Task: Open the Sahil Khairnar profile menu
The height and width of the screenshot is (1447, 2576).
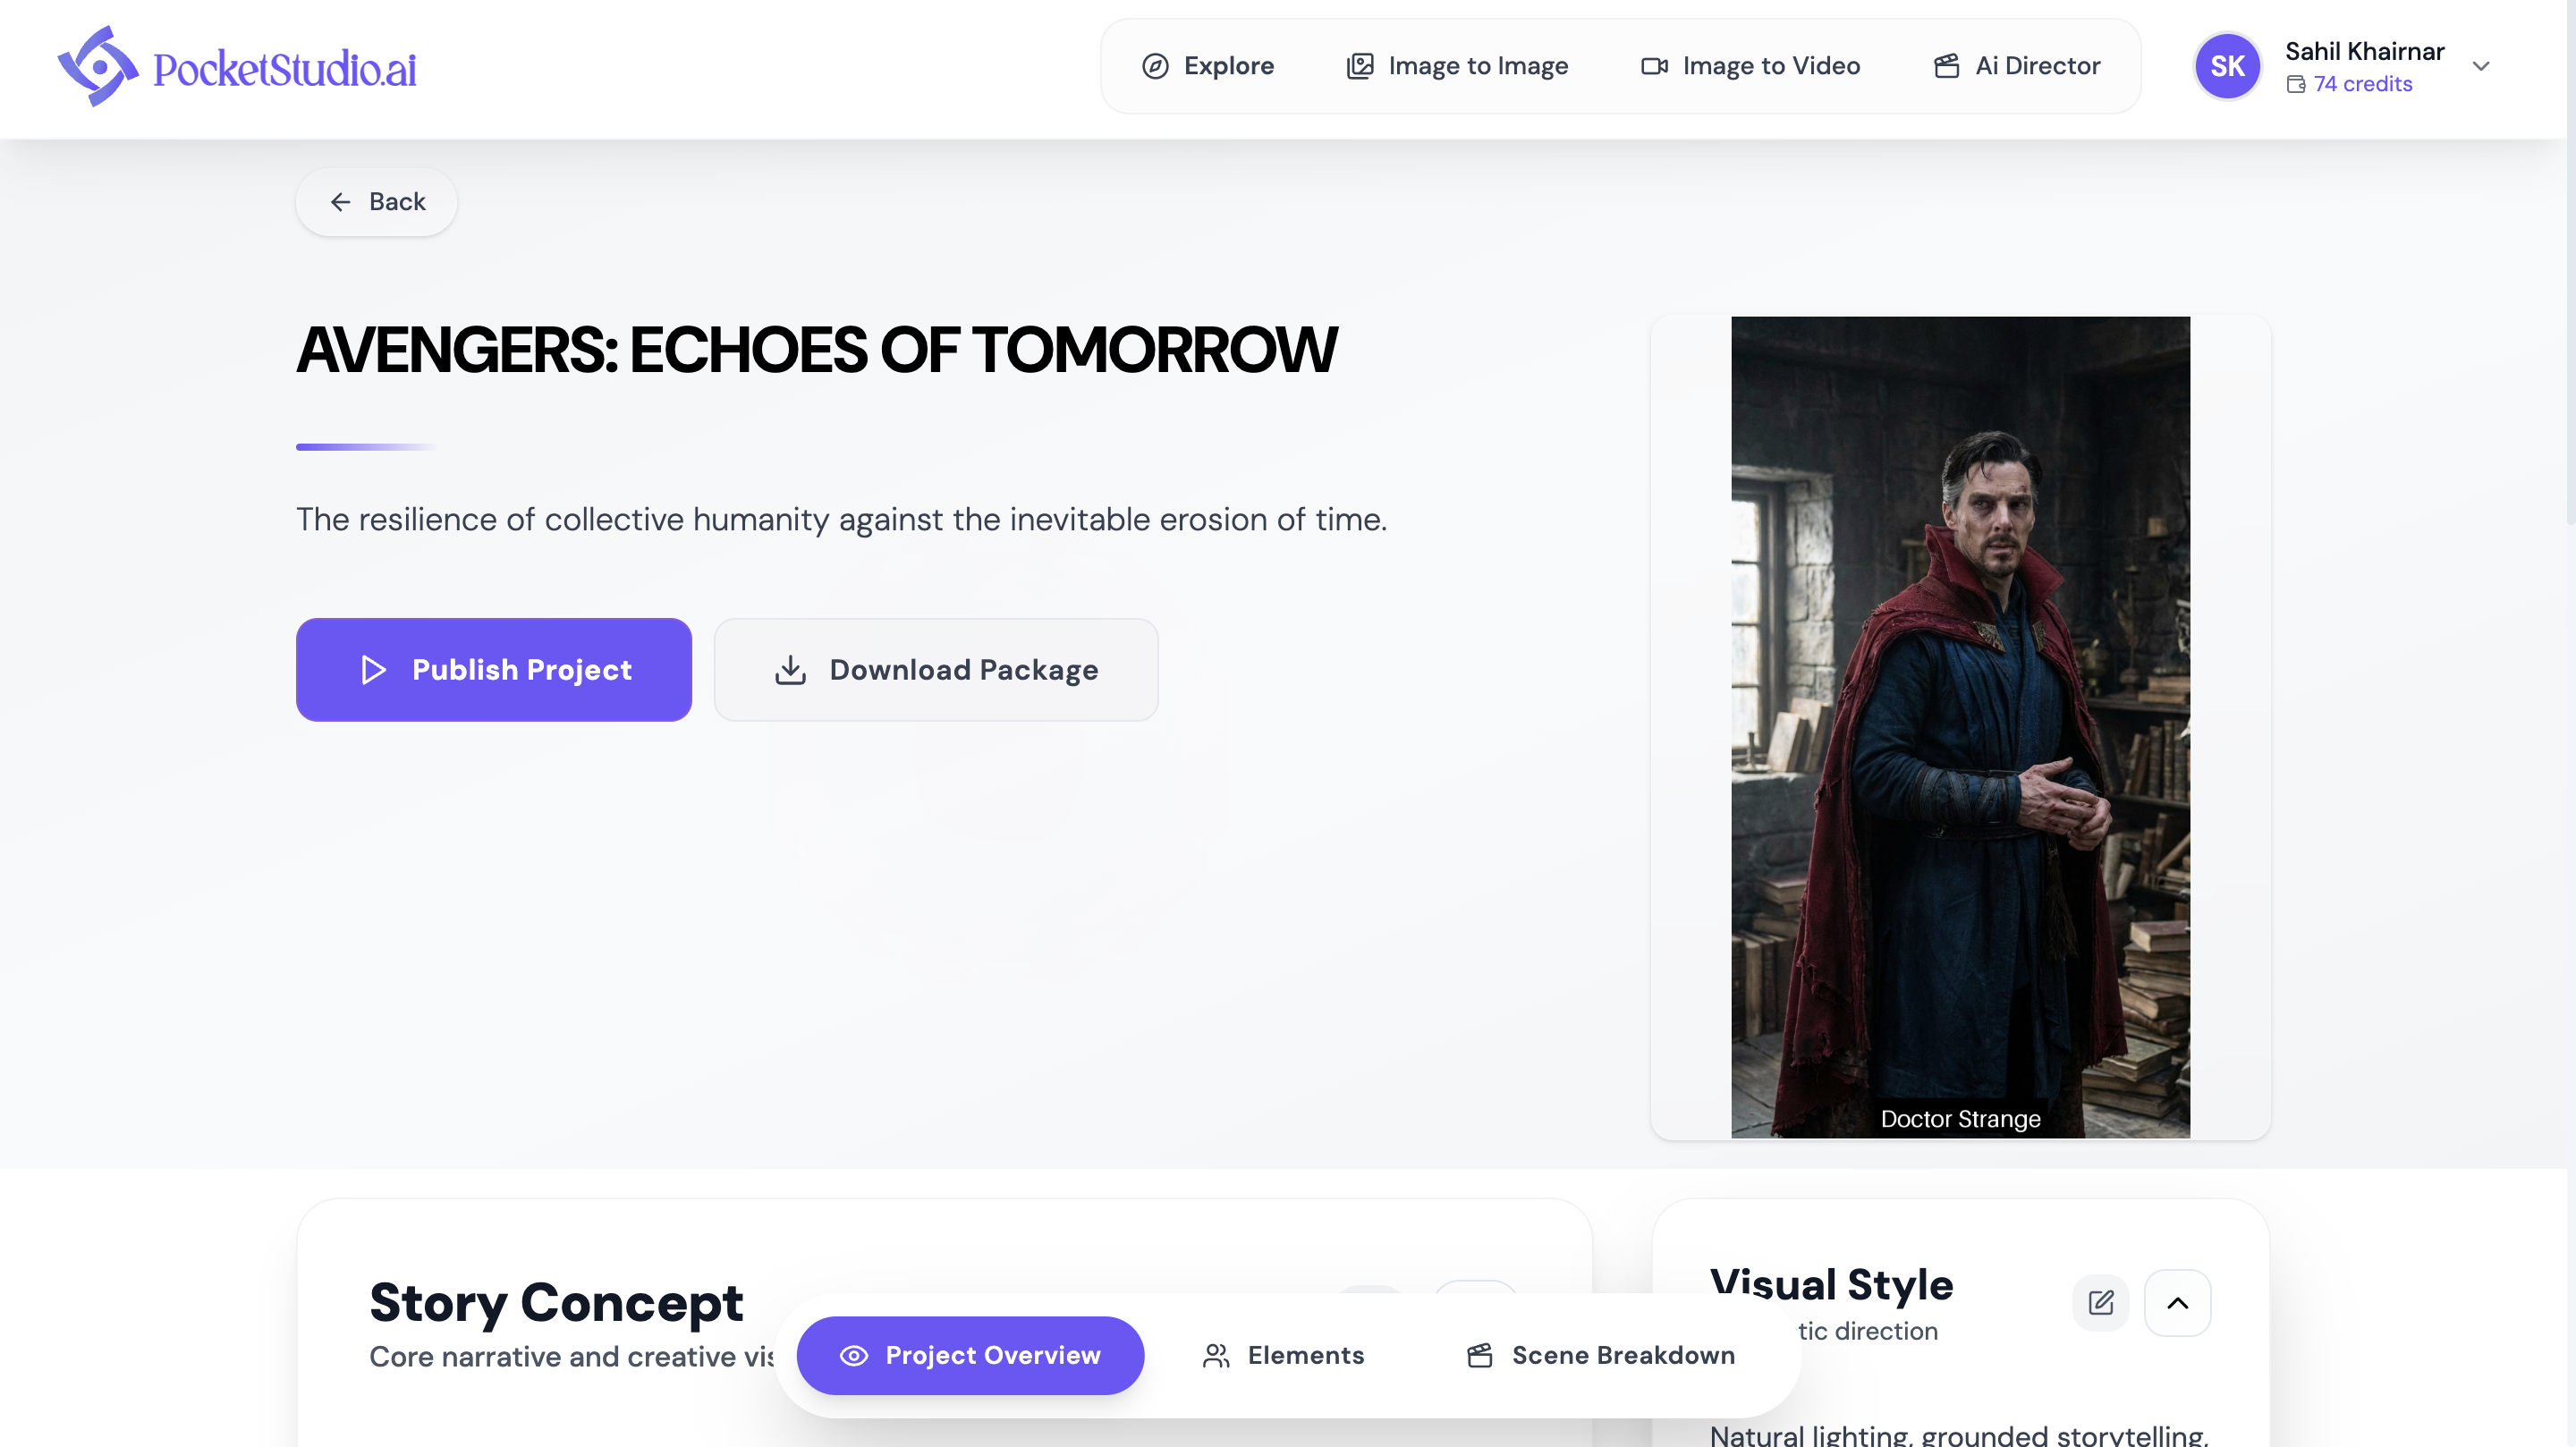Action: [2364, 51]
